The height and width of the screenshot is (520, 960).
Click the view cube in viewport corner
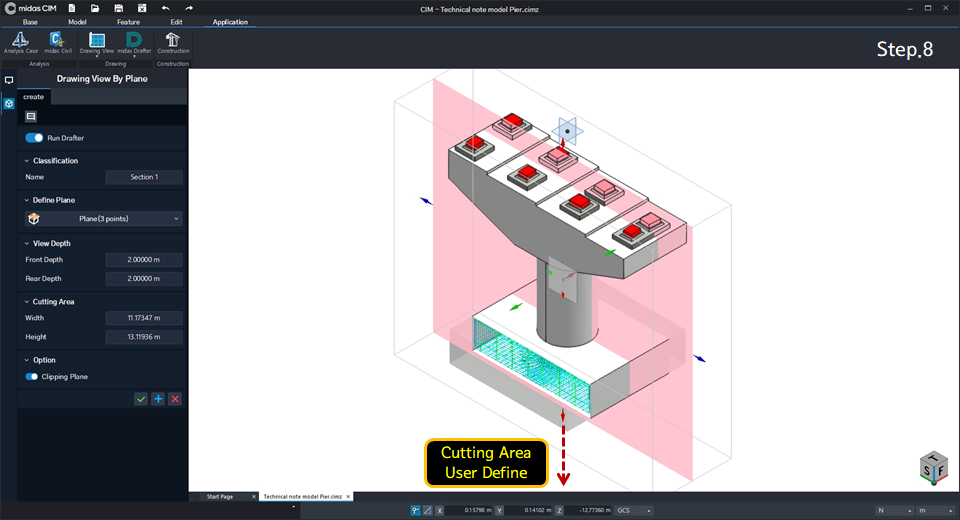tap(934, 468)
